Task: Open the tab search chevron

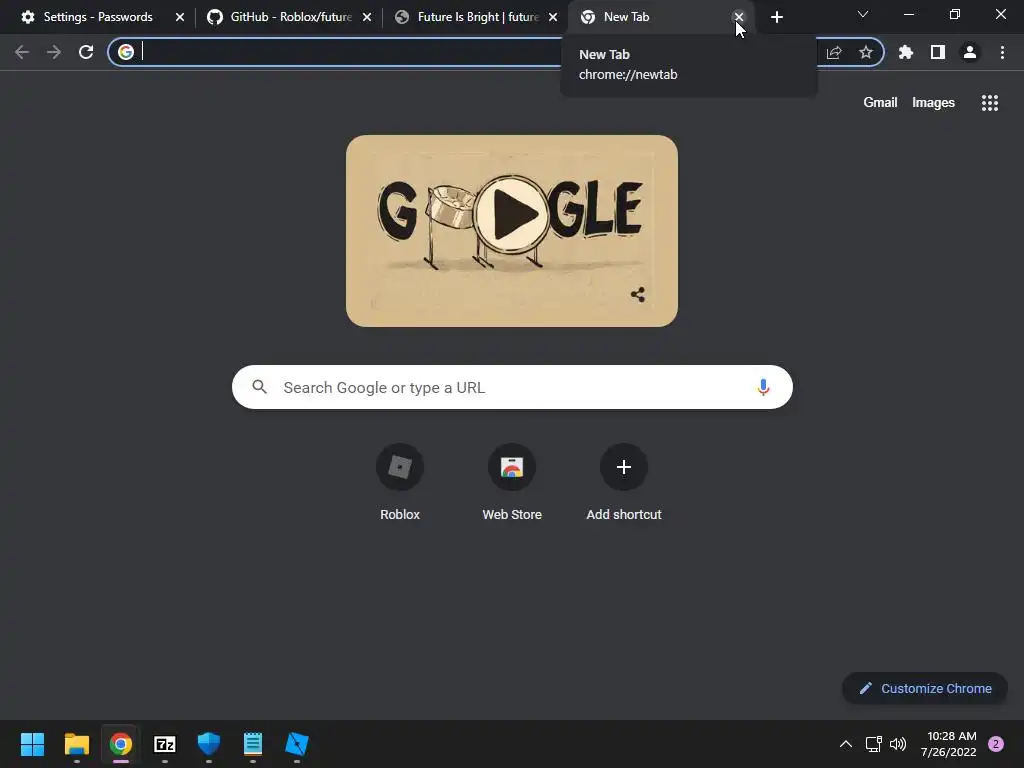Action: click(863, 14)
